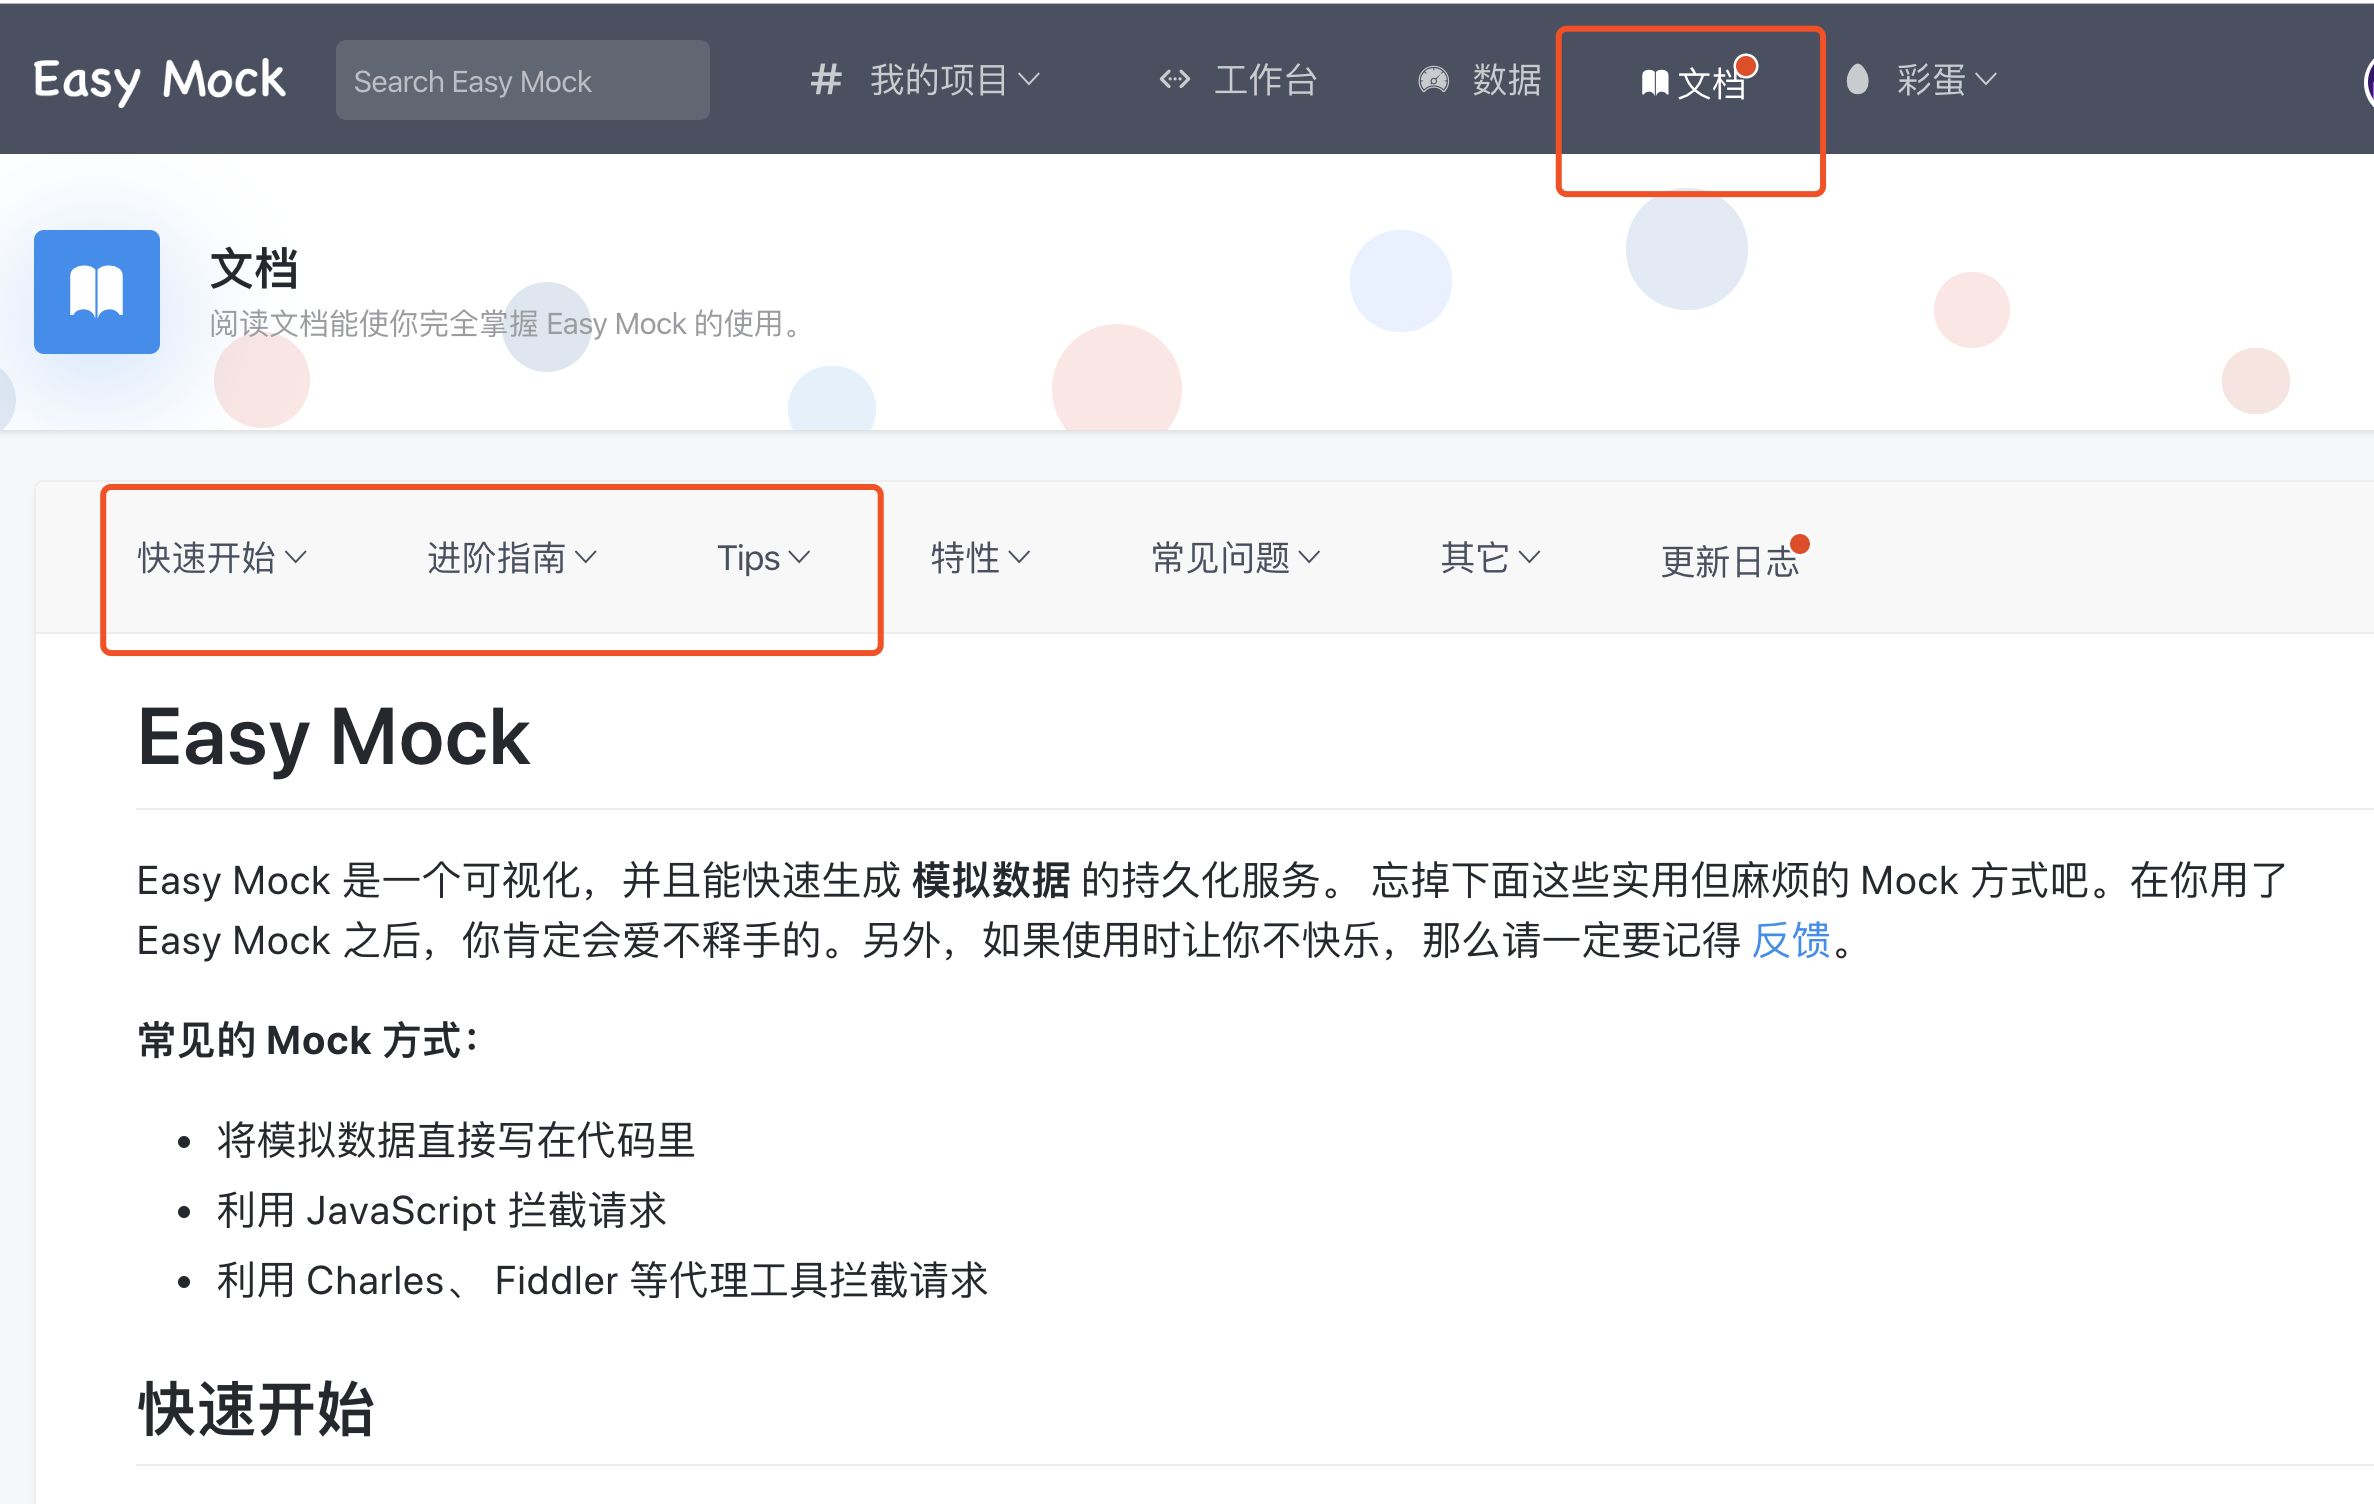The width and height of the screenshot is (2374, 1504).
Task: Open the 我的项目 dropdown menu
Action: [954, 79]
